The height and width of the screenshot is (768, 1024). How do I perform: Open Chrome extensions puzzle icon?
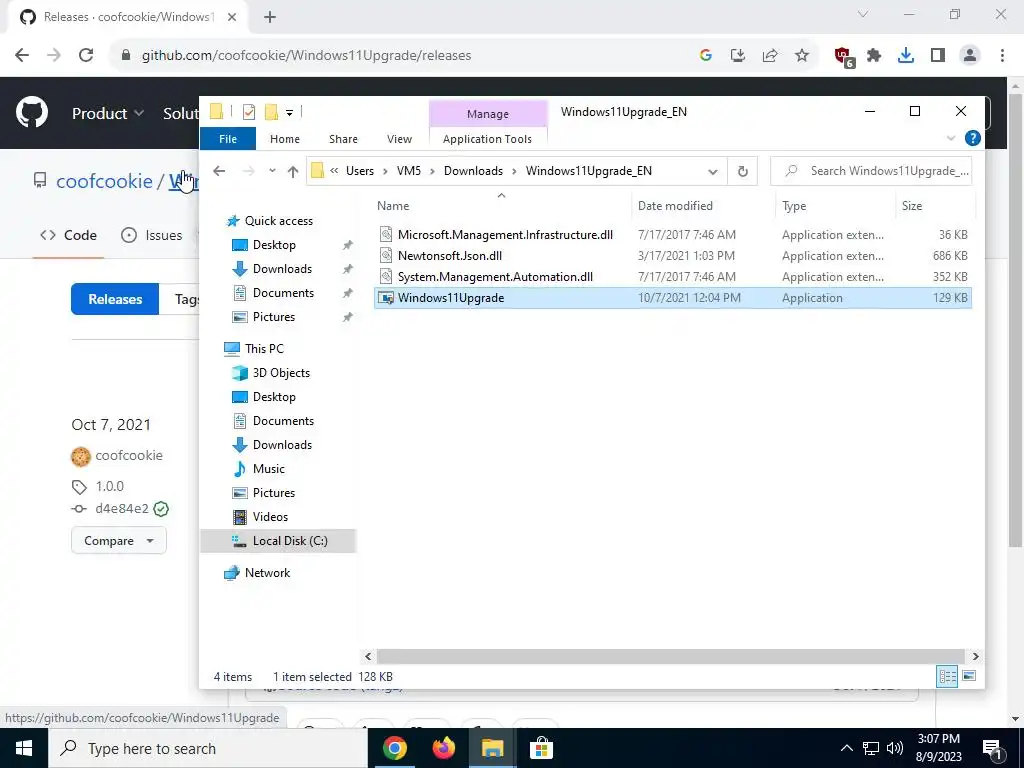click(x=874, y=56)
